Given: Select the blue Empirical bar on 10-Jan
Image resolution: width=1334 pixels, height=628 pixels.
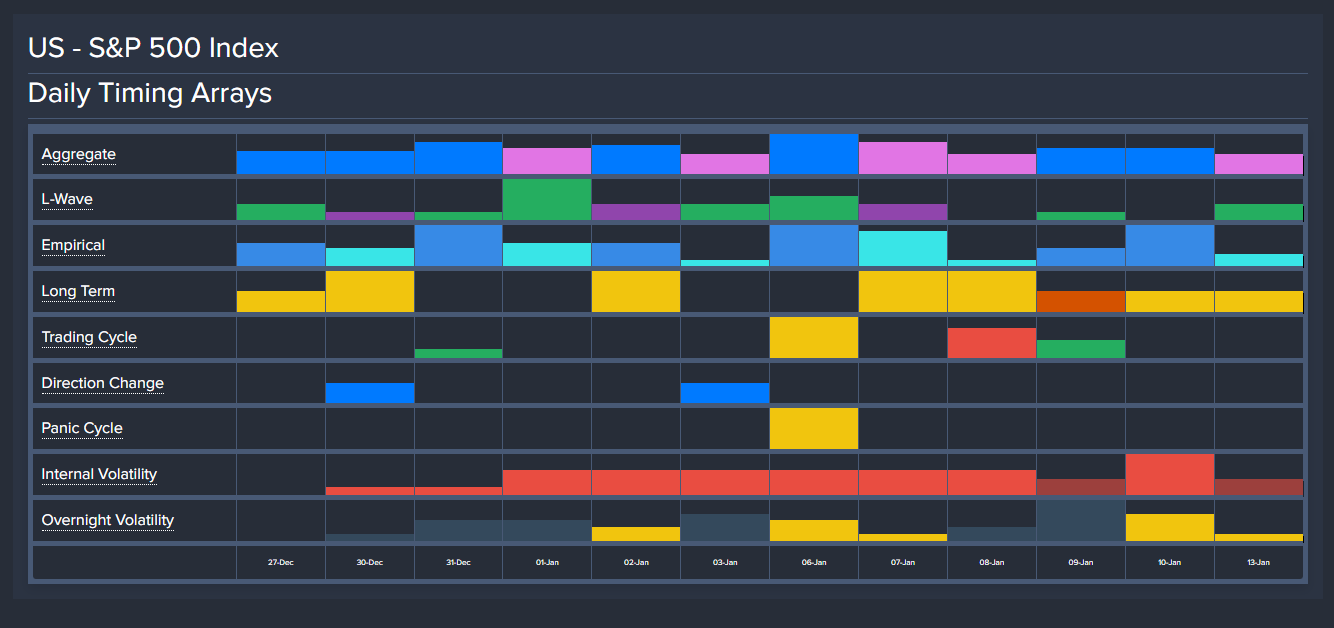Looking at the screenshot, I should [1170, 245].
